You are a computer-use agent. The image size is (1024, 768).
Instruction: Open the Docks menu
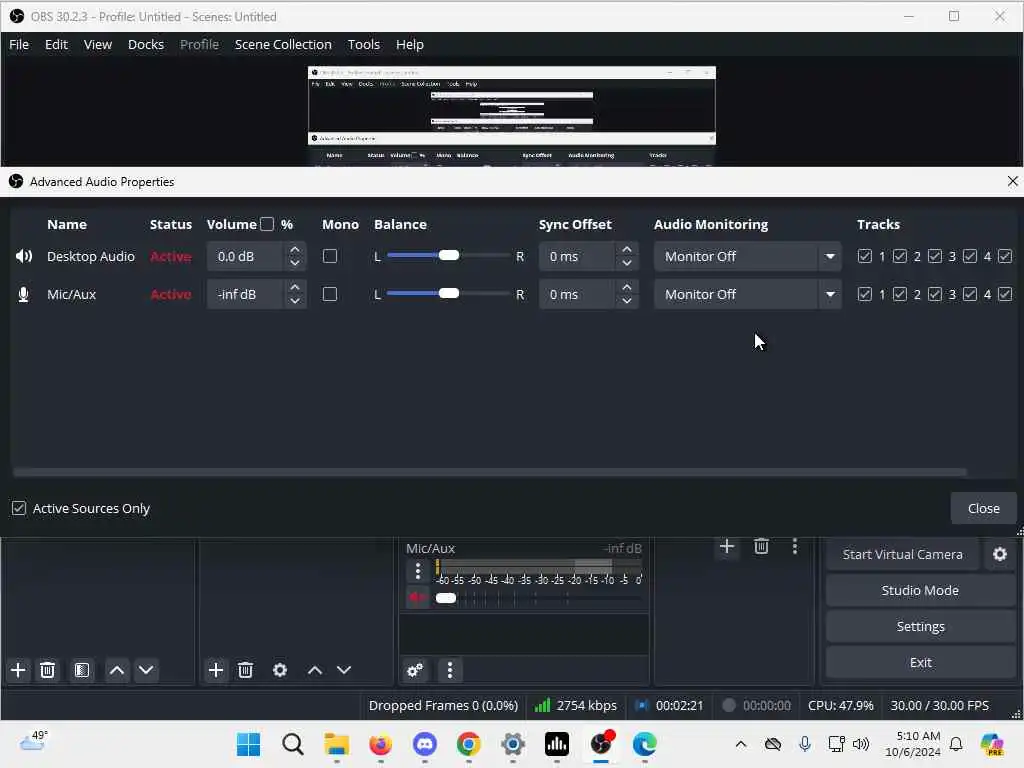click(x=146, y=44)
